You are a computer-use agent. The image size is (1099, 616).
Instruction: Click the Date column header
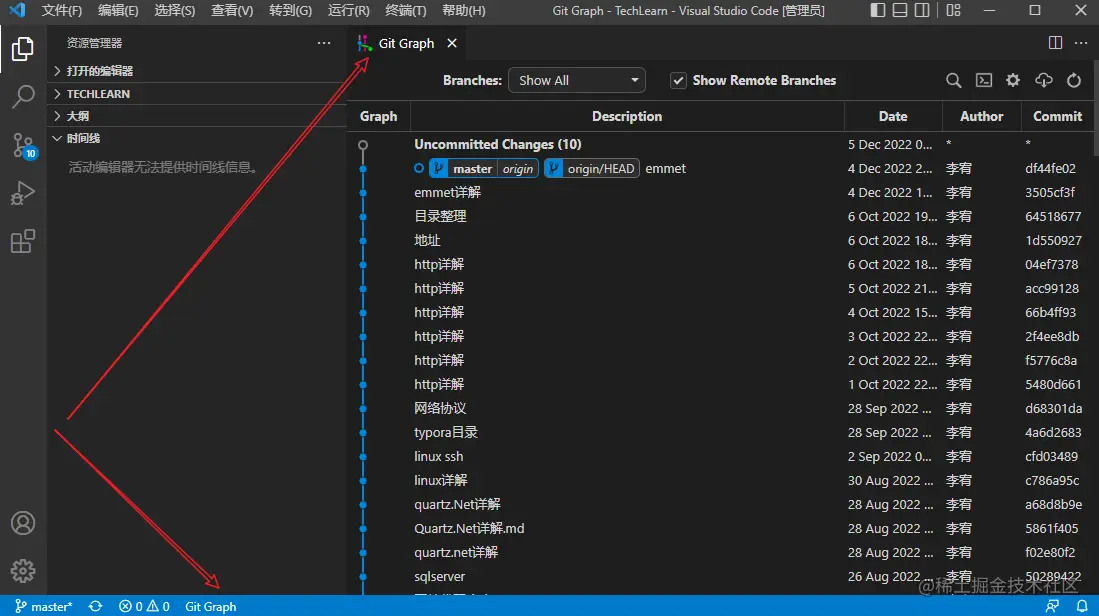tap(893, 116)
